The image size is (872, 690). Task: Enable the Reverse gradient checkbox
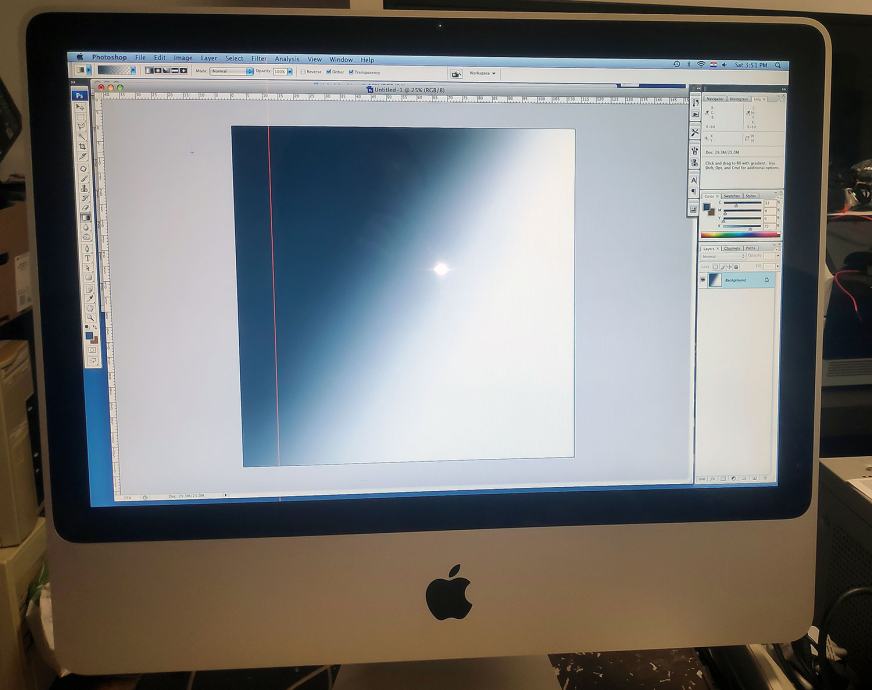click(304, 70)
